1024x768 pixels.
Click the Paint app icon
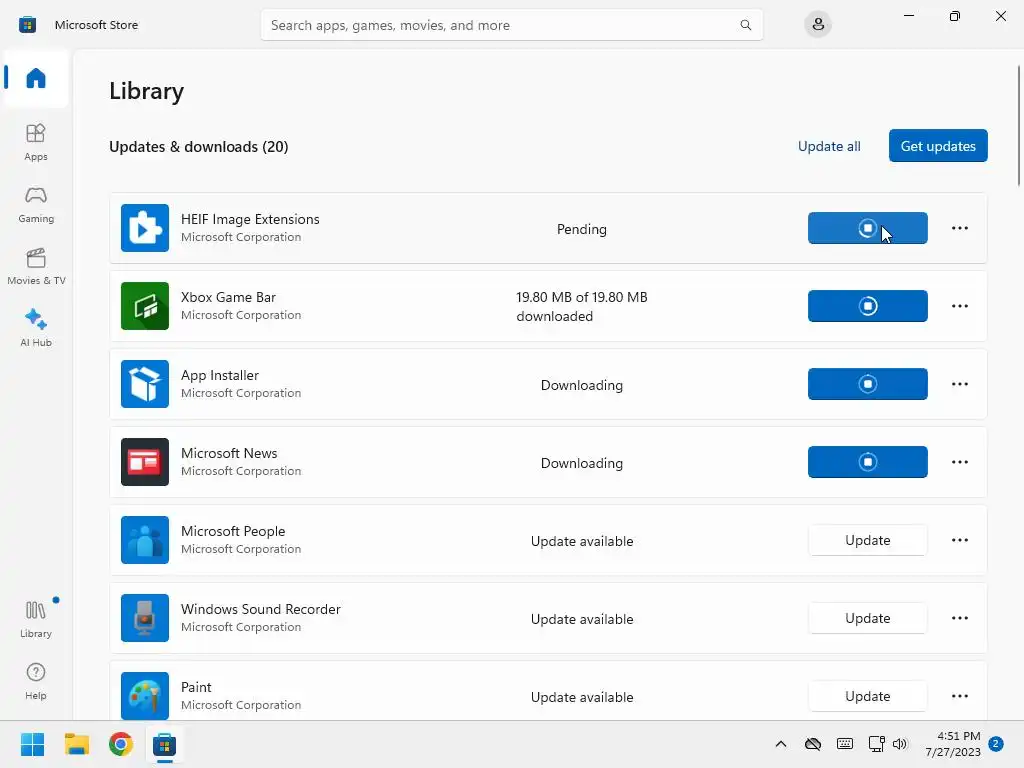point(145,696)
